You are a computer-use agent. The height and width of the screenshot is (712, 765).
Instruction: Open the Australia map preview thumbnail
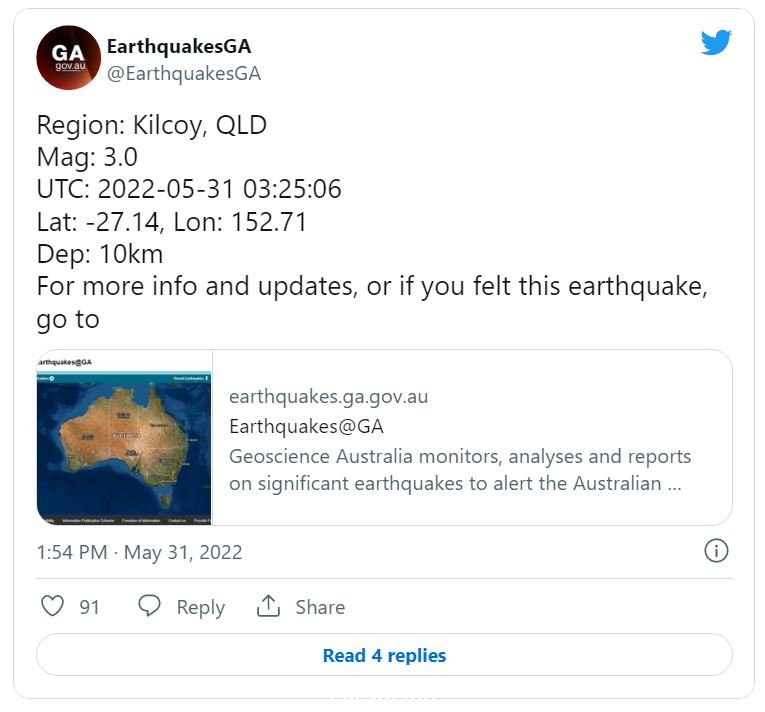tap(124, 438)
